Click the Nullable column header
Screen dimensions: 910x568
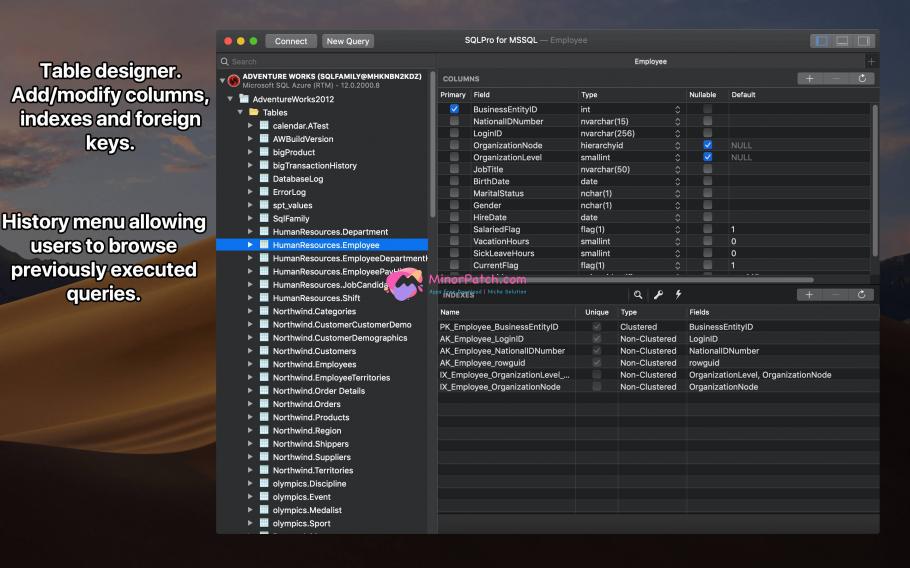[702, 95]
